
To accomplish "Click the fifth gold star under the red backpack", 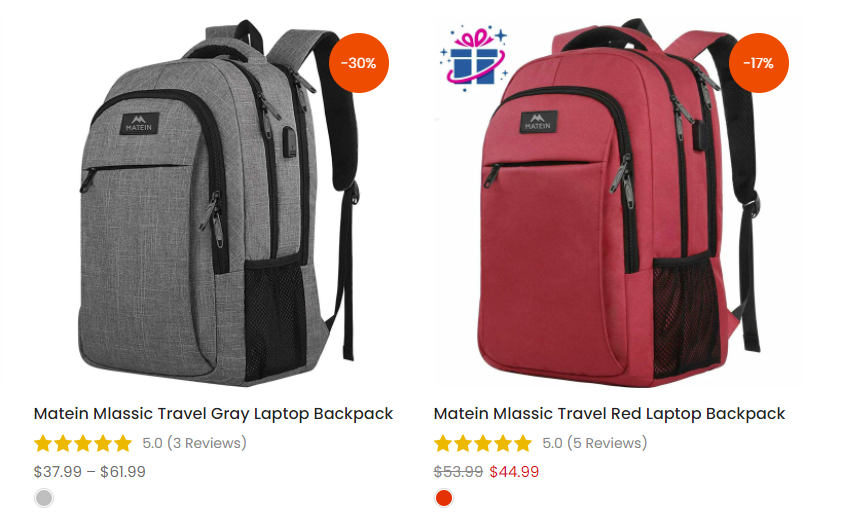I will pyautogui.click(x=522, y=443).
